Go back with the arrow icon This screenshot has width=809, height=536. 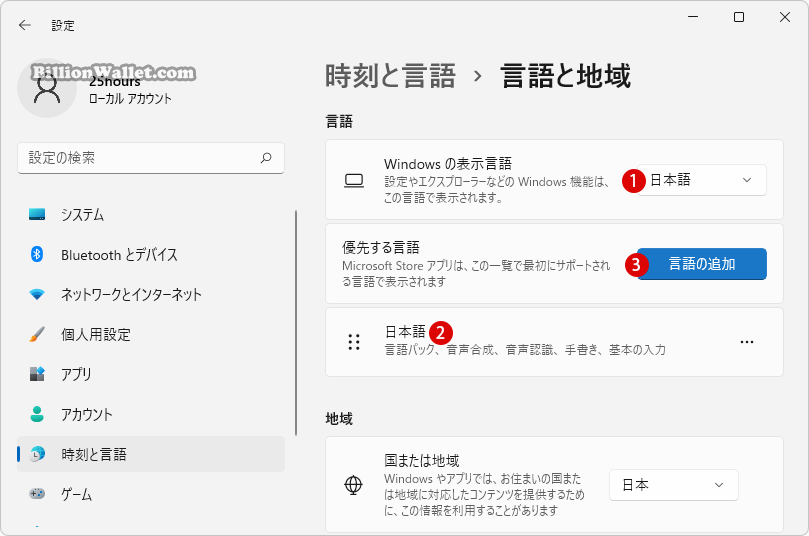tap(25, 25)
